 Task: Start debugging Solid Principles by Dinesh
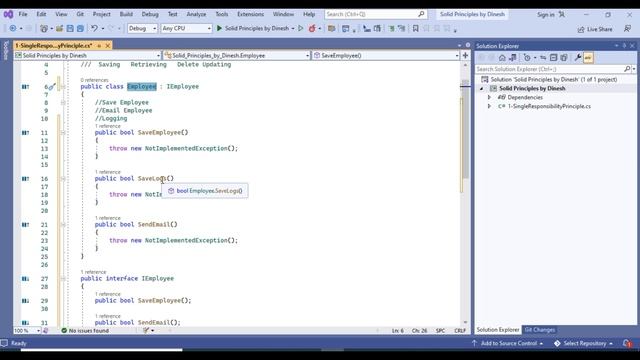point(255,29)
